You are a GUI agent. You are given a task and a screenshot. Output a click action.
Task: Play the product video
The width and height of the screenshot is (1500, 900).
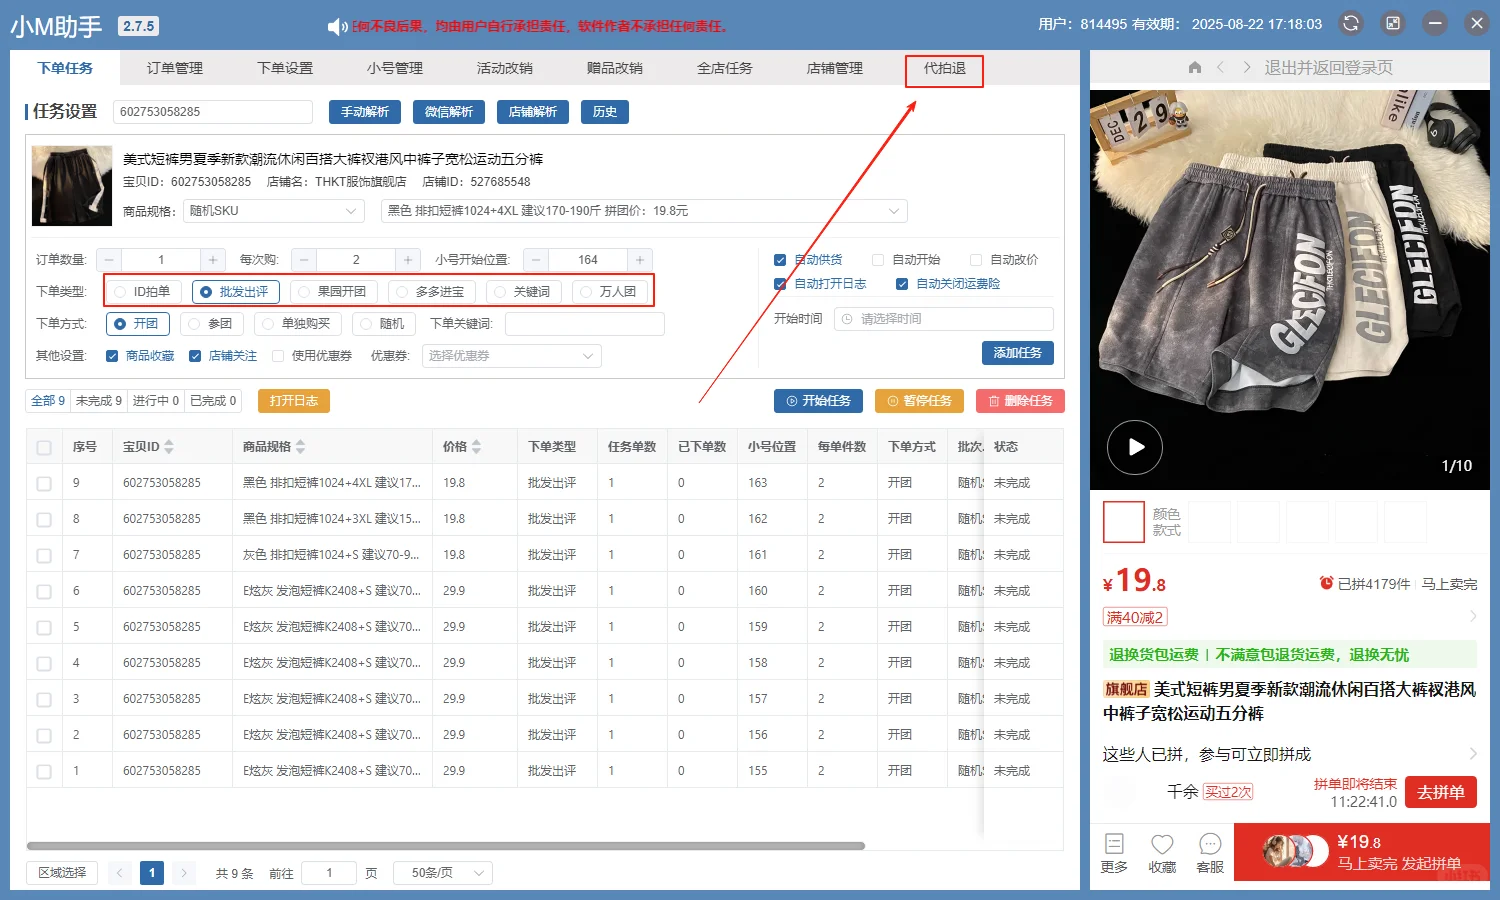pos(1134,447)
